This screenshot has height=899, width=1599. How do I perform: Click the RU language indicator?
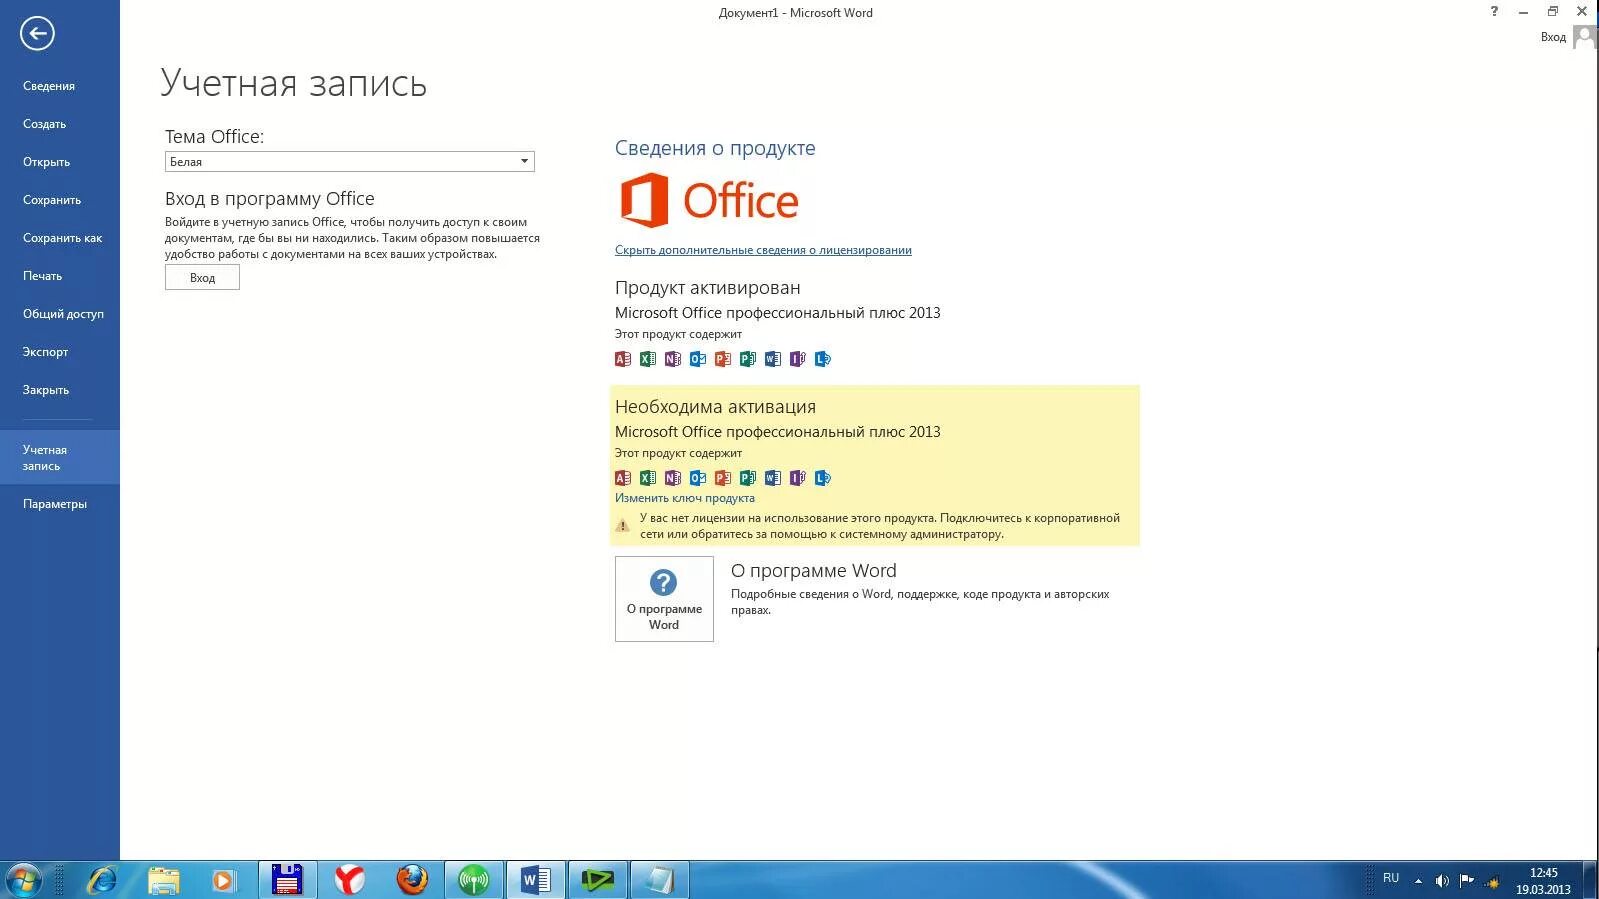tap(1391, 878)
